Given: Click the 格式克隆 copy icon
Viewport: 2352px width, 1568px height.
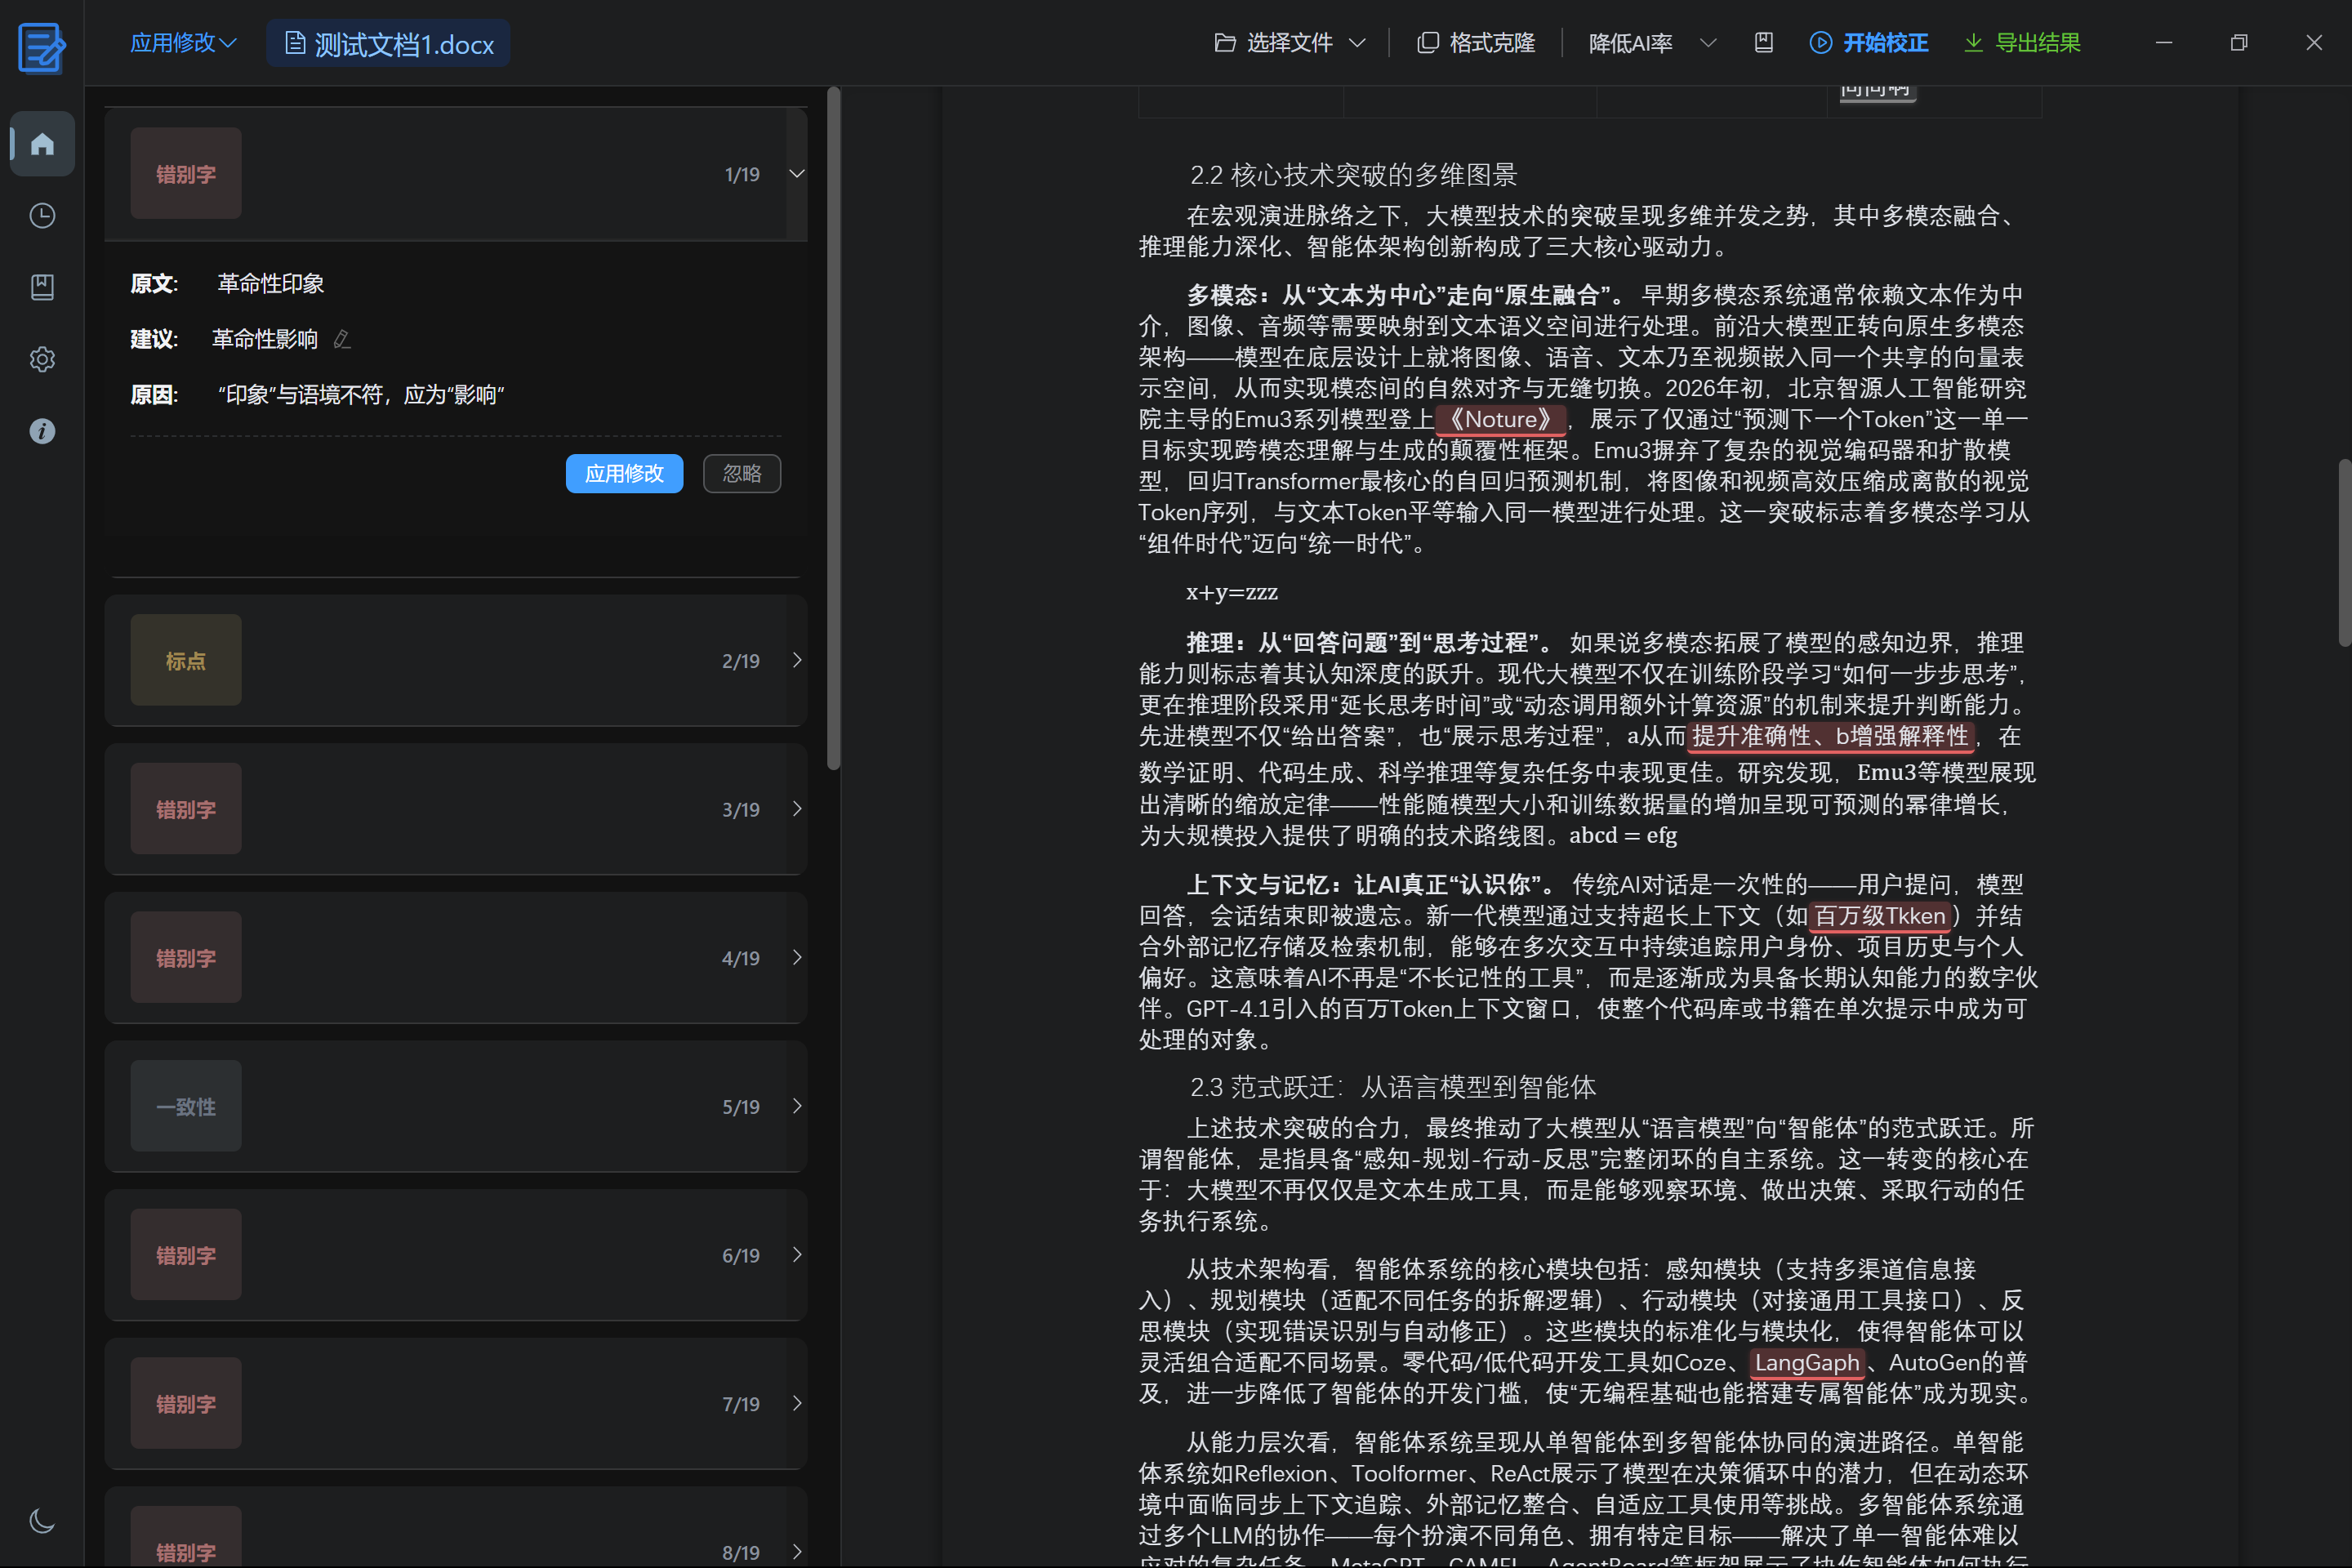Looking at the screenshot, I should [x=1428, y=43].
